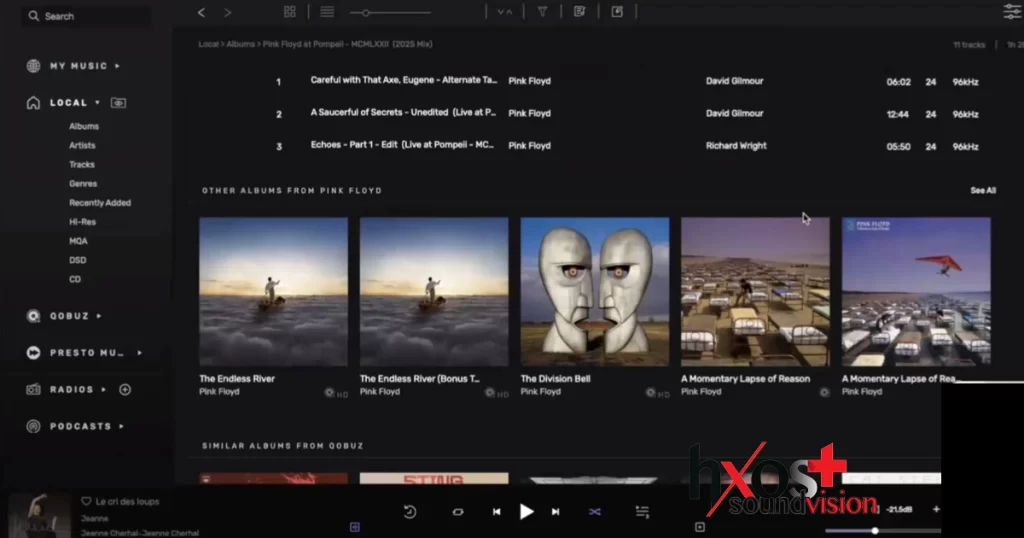Select track Echoes - Part 1 - Edit
The height and width of the screenshot is (538, 1024).
[402, 145]
